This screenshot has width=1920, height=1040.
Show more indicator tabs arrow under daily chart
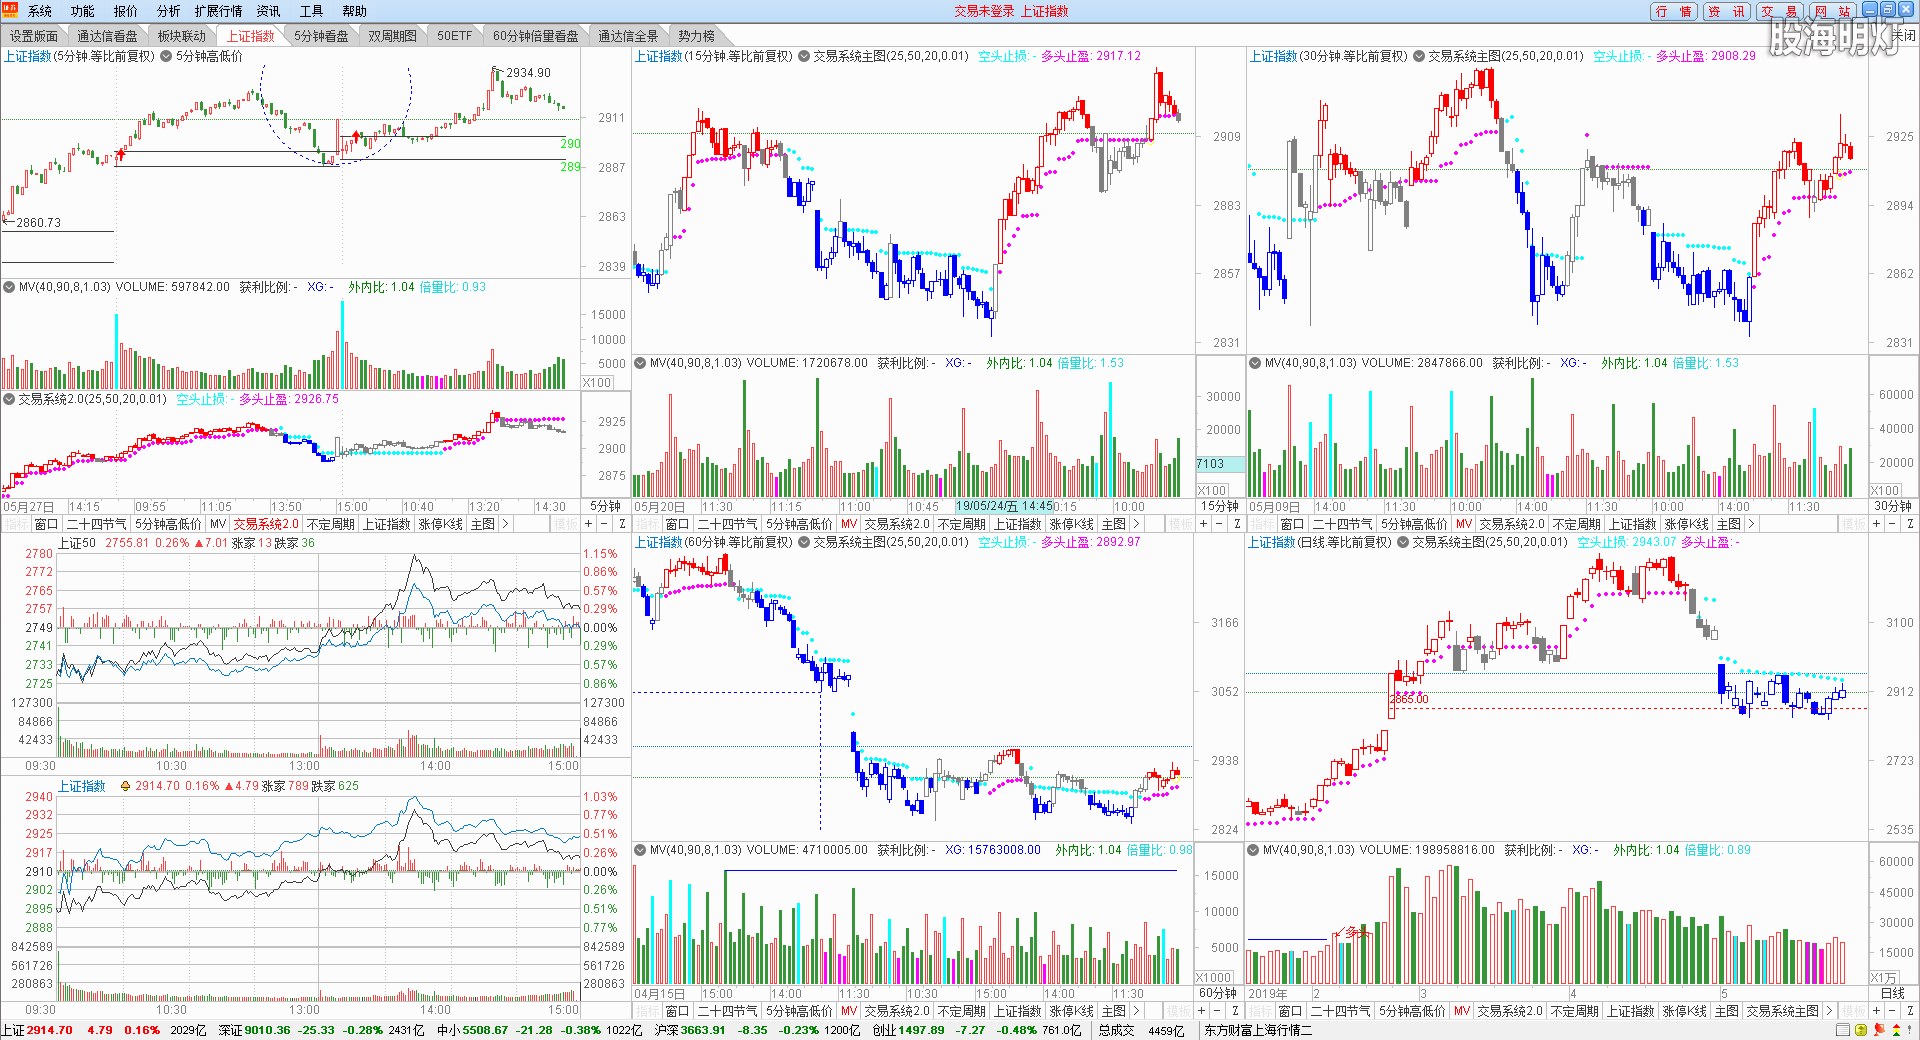1829,1011
